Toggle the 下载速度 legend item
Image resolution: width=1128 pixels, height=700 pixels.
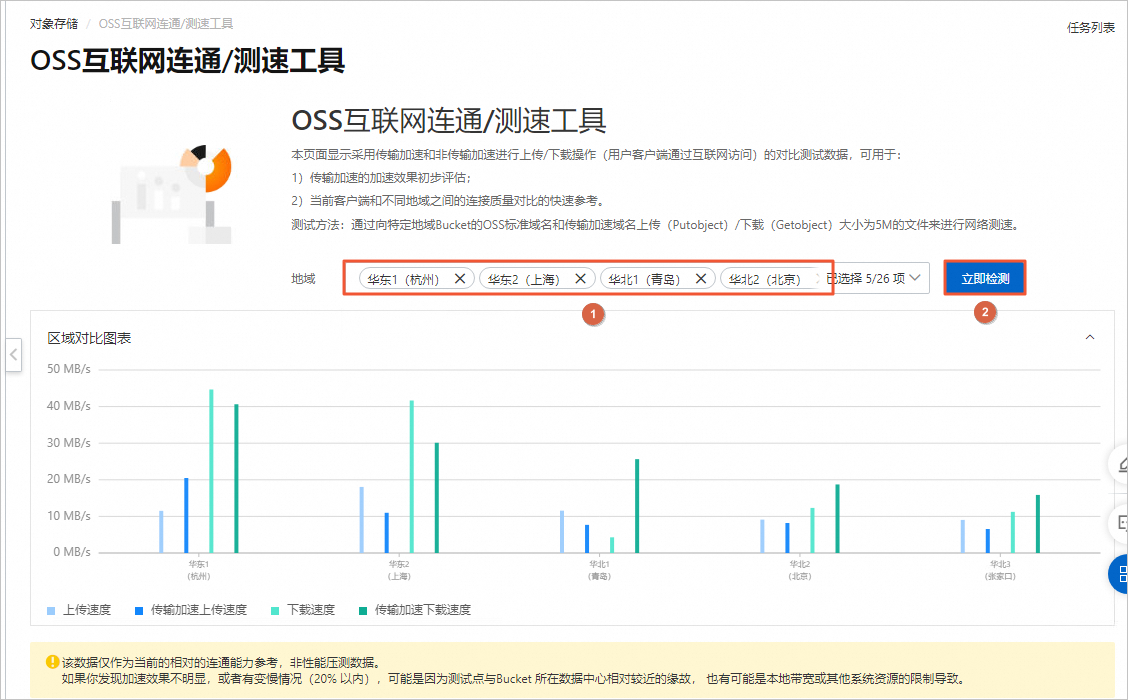(303, 610)
